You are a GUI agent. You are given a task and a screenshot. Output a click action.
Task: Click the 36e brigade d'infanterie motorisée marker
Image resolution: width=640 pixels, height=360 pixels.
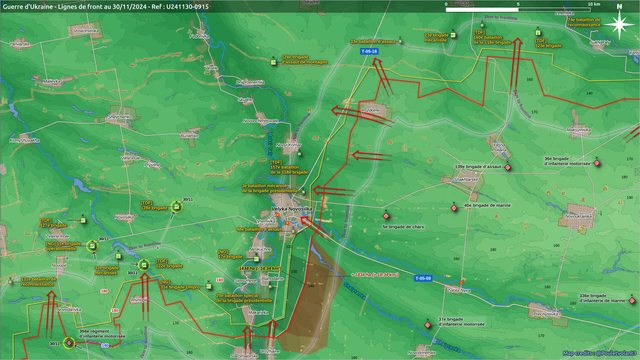[x=597, y=163]
